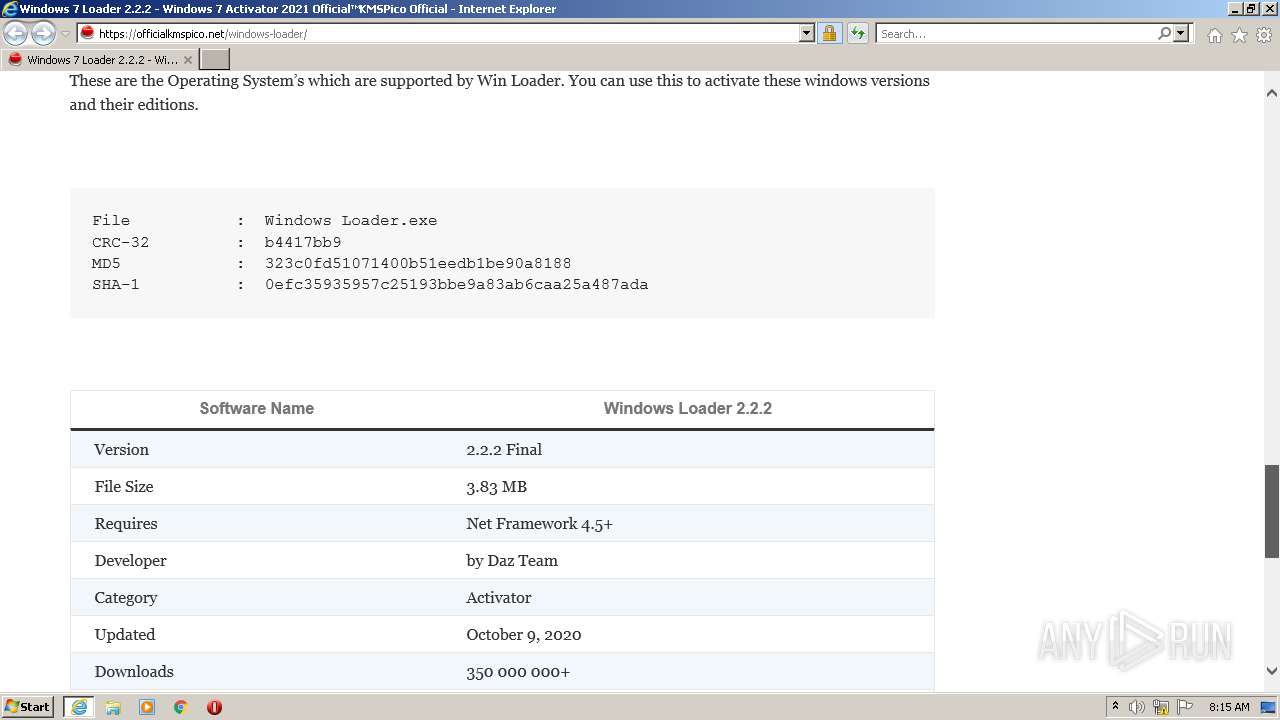Click the network status tray icon

point(1161,707)
